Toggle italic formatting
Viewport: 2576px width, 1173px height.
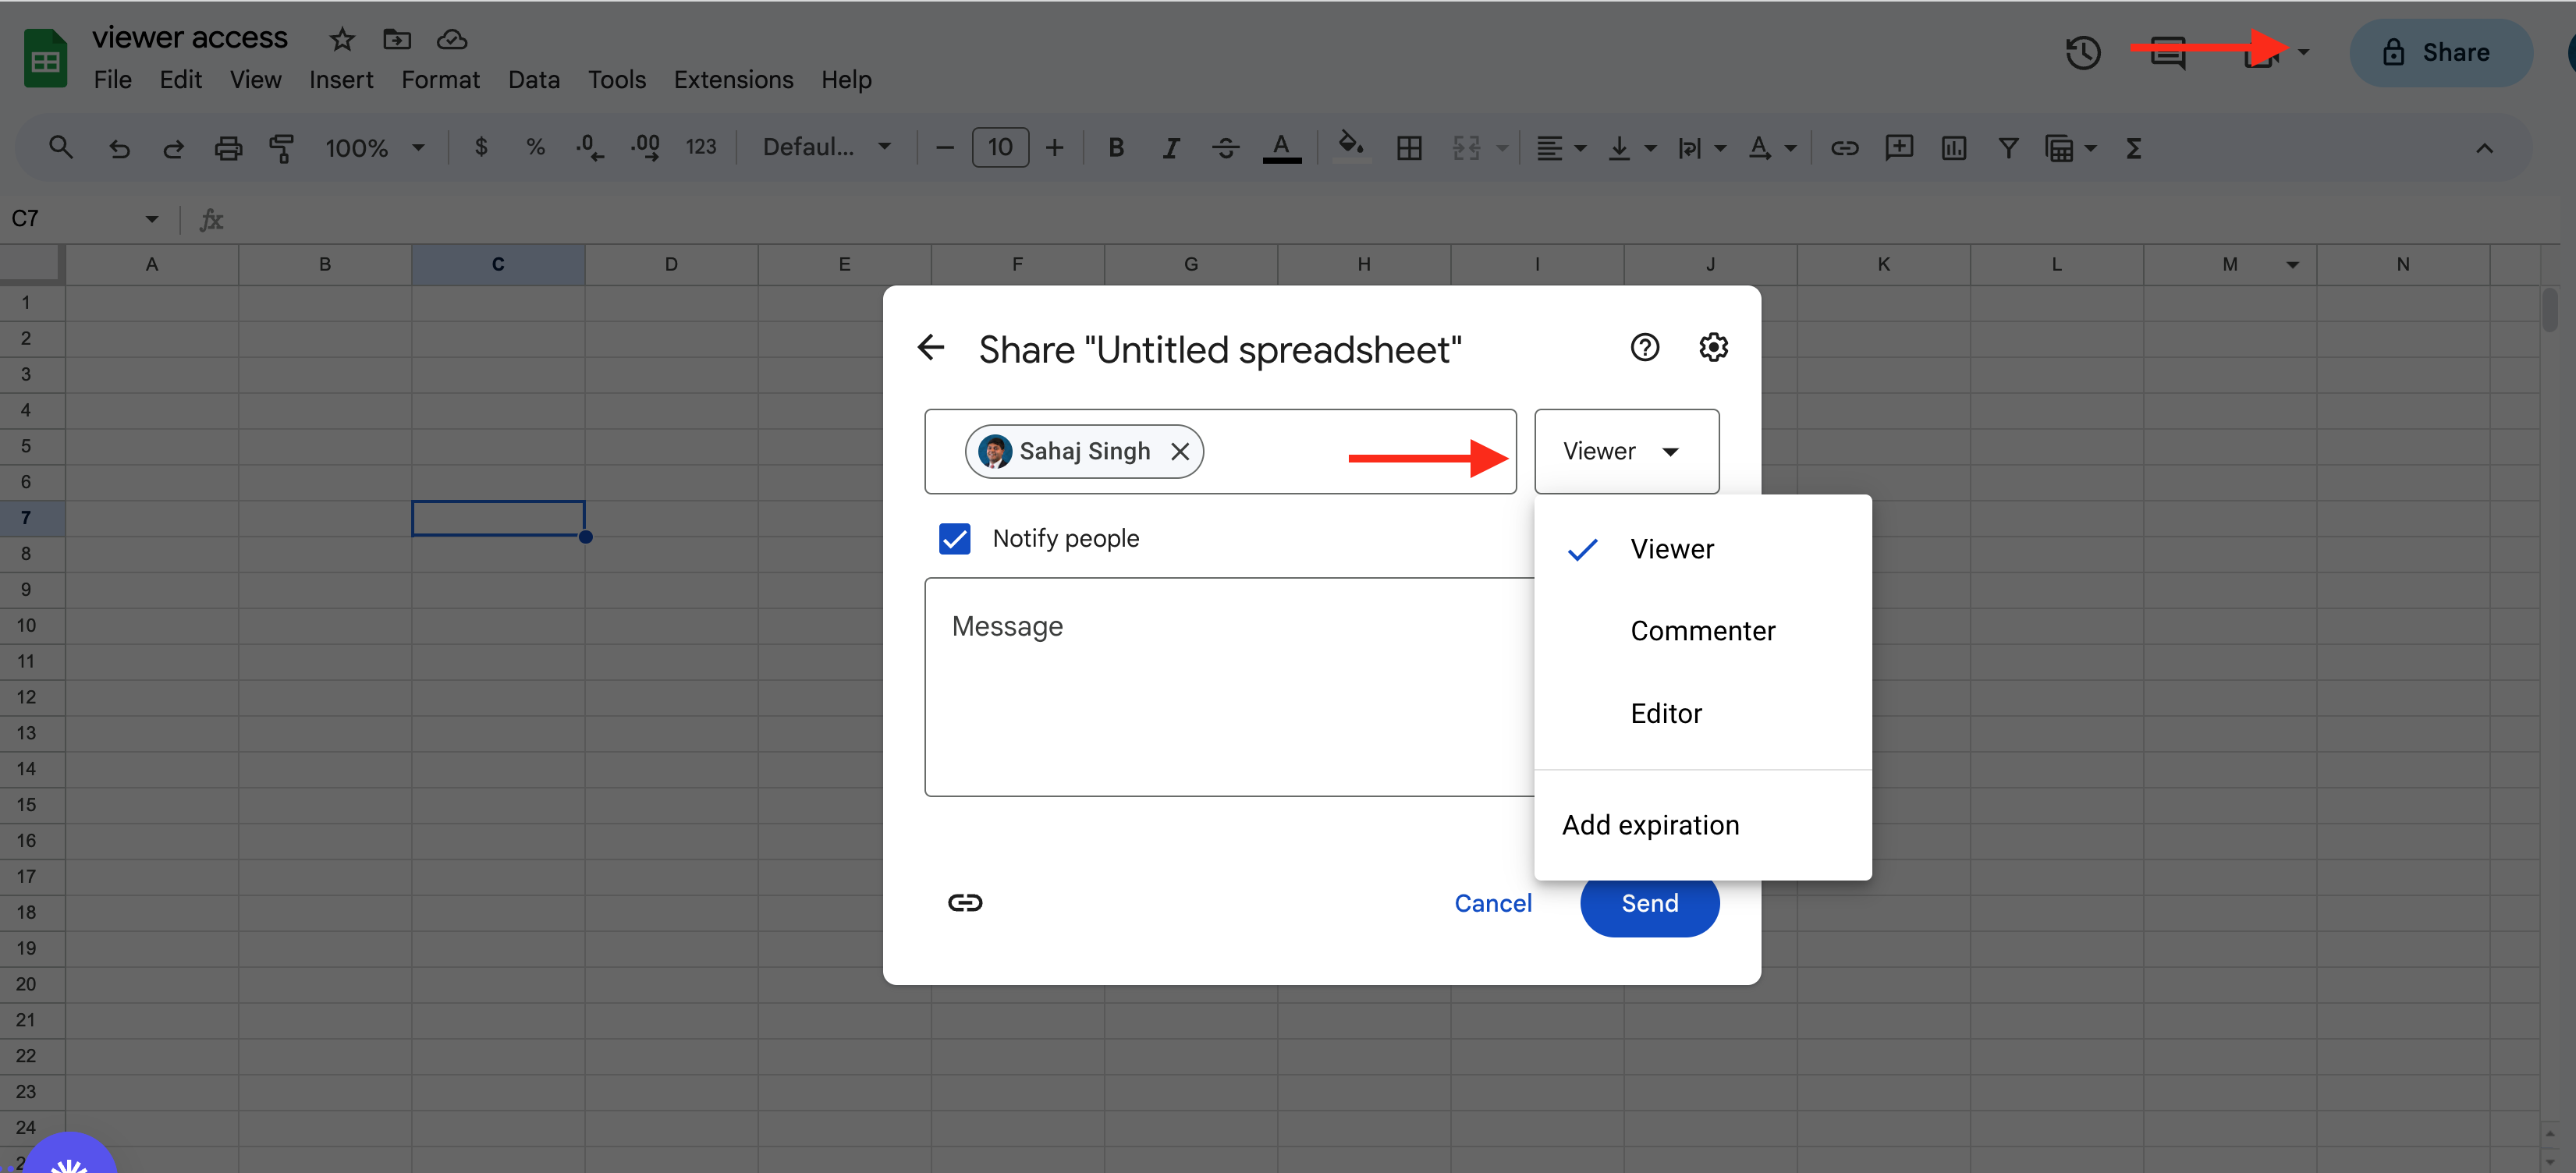[x=1171, y=148]
